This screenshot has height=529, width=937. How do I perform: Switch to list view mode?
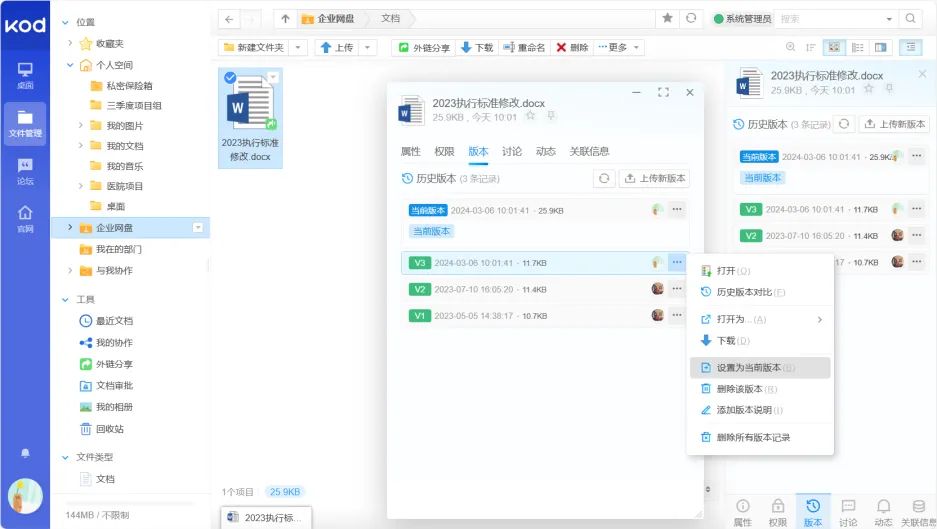pos(858,47)
